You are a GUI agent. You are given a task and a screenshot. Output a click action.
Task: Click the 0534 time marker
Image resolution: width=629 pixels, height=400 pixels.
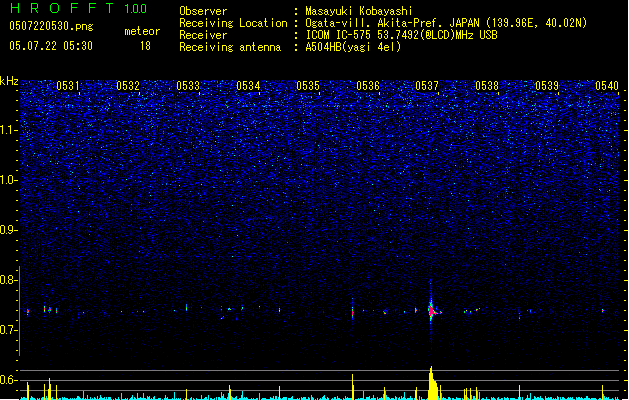(x=248, y=86)
